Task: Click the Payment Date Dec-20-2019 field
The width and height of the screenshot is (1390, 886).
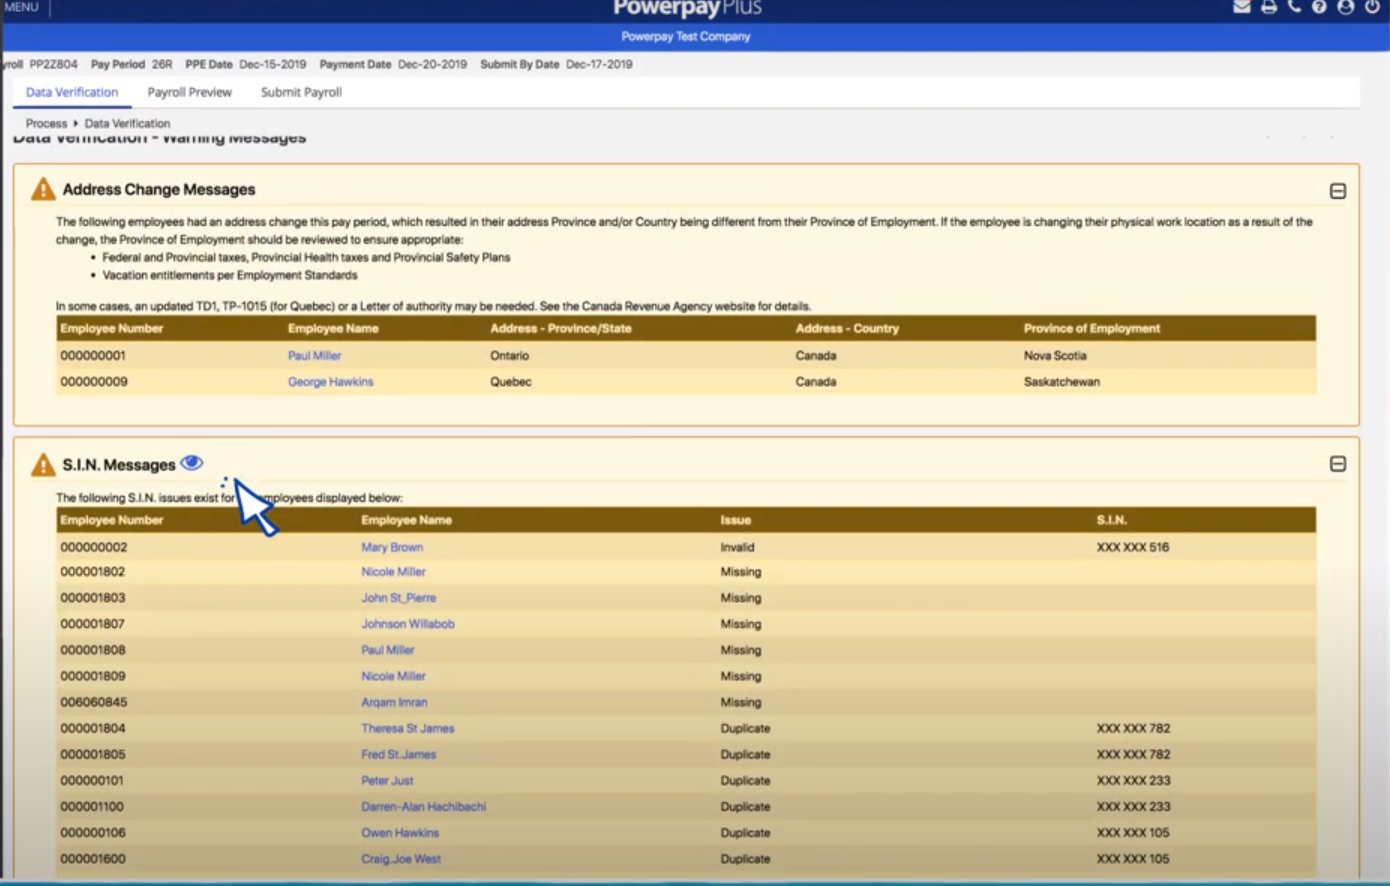Action: tap(393, 64)
